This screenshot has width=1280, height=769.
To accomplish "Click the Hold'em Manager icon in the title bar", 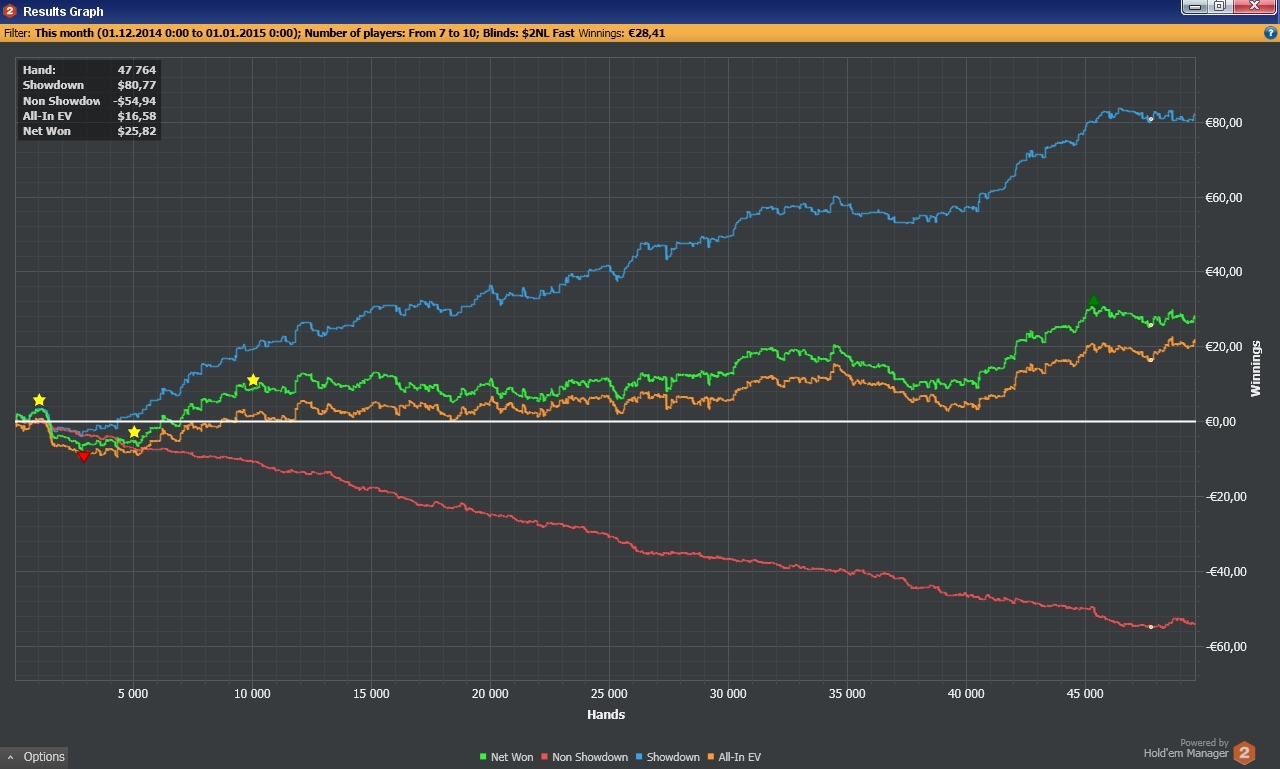I will click(x=10, y=10).
